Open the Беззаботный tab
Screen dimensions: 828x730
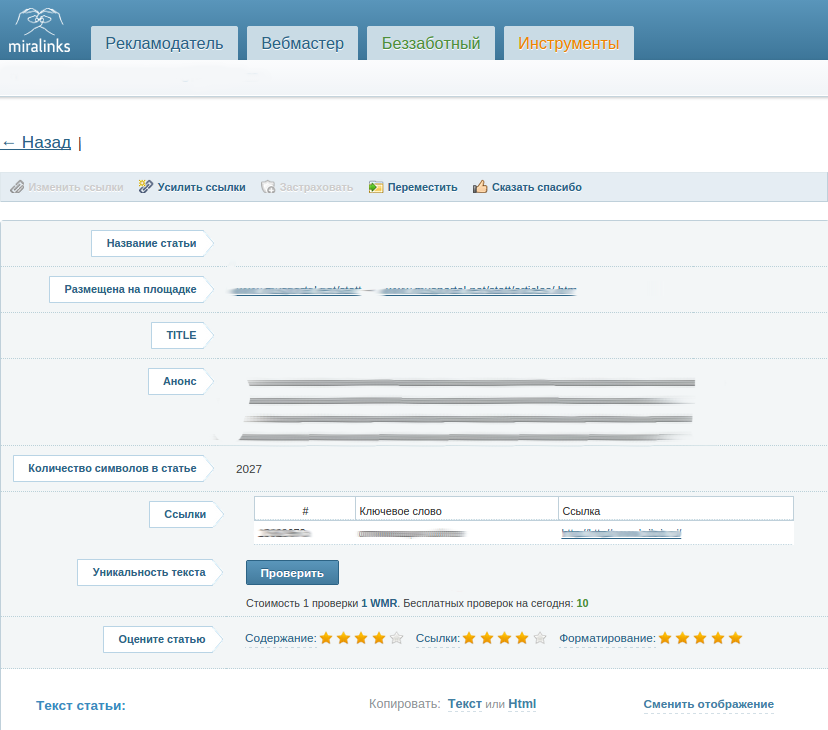[x=431, y=43]
